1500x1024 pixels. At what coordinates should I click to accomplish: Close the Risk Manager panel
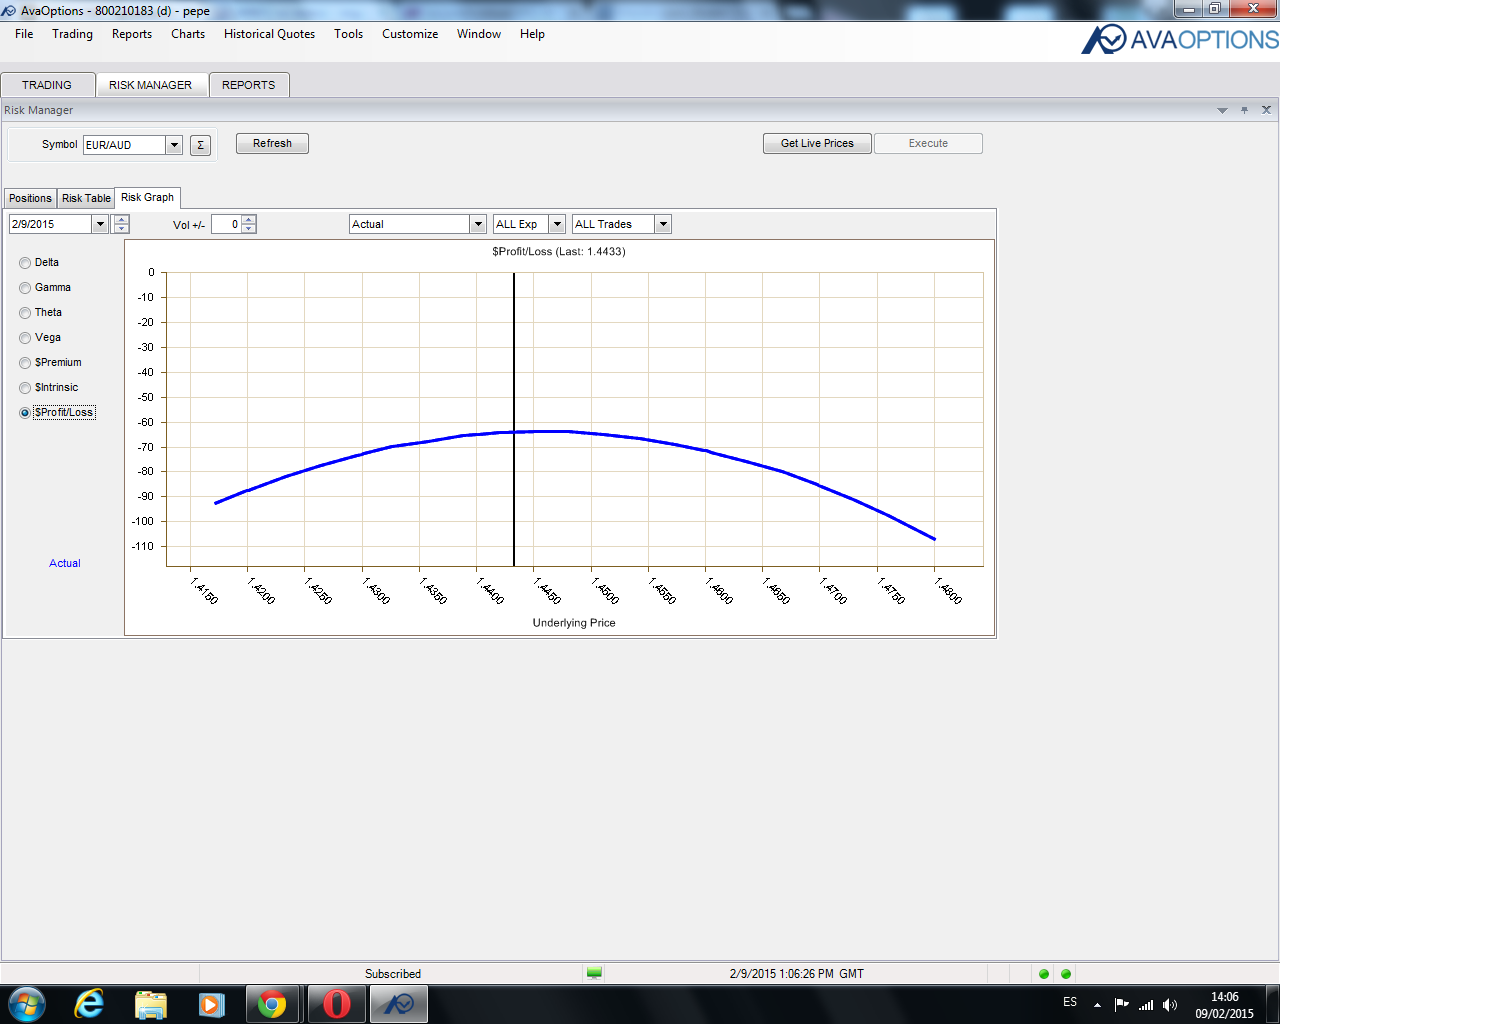click(1266, 110)
